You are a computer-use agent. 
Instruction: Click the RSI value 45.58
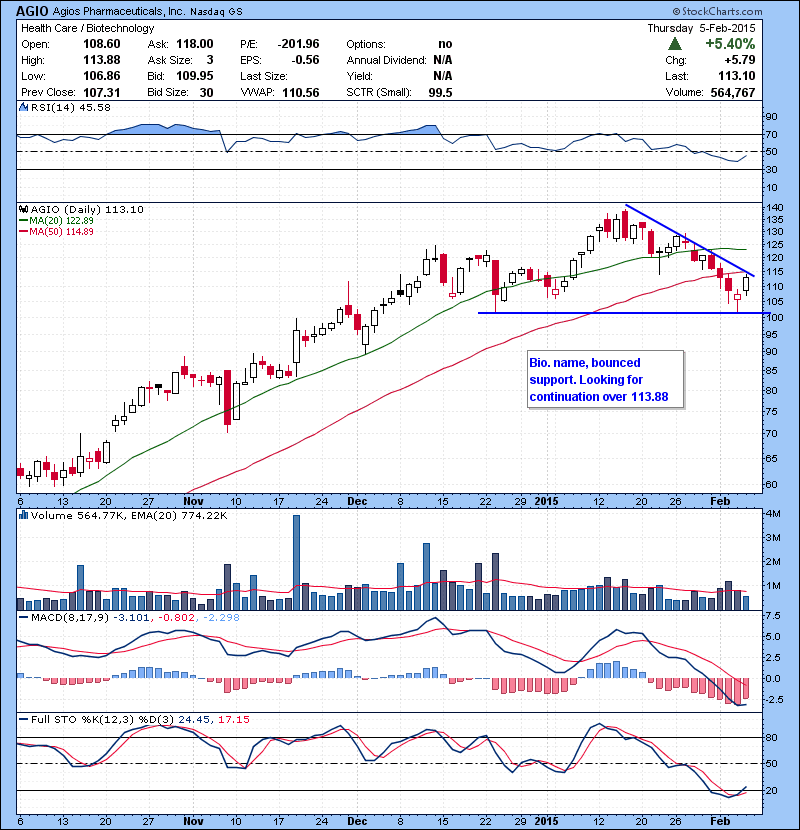coord(95,107)
